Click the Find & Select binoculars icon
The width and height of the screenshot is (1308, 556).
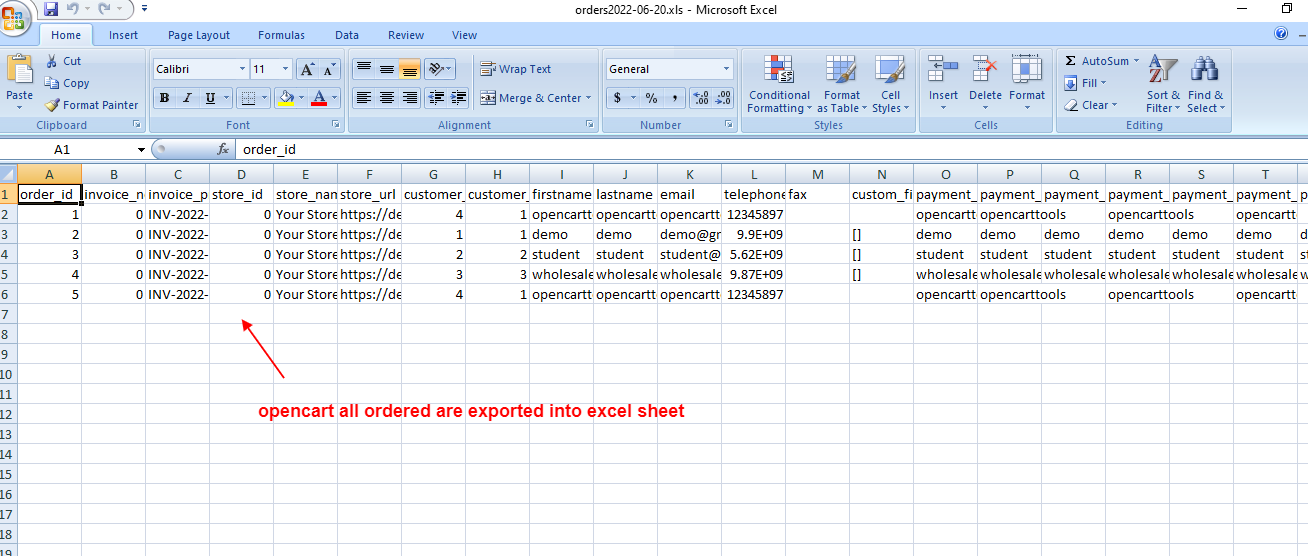click(x=1204, y=70)
